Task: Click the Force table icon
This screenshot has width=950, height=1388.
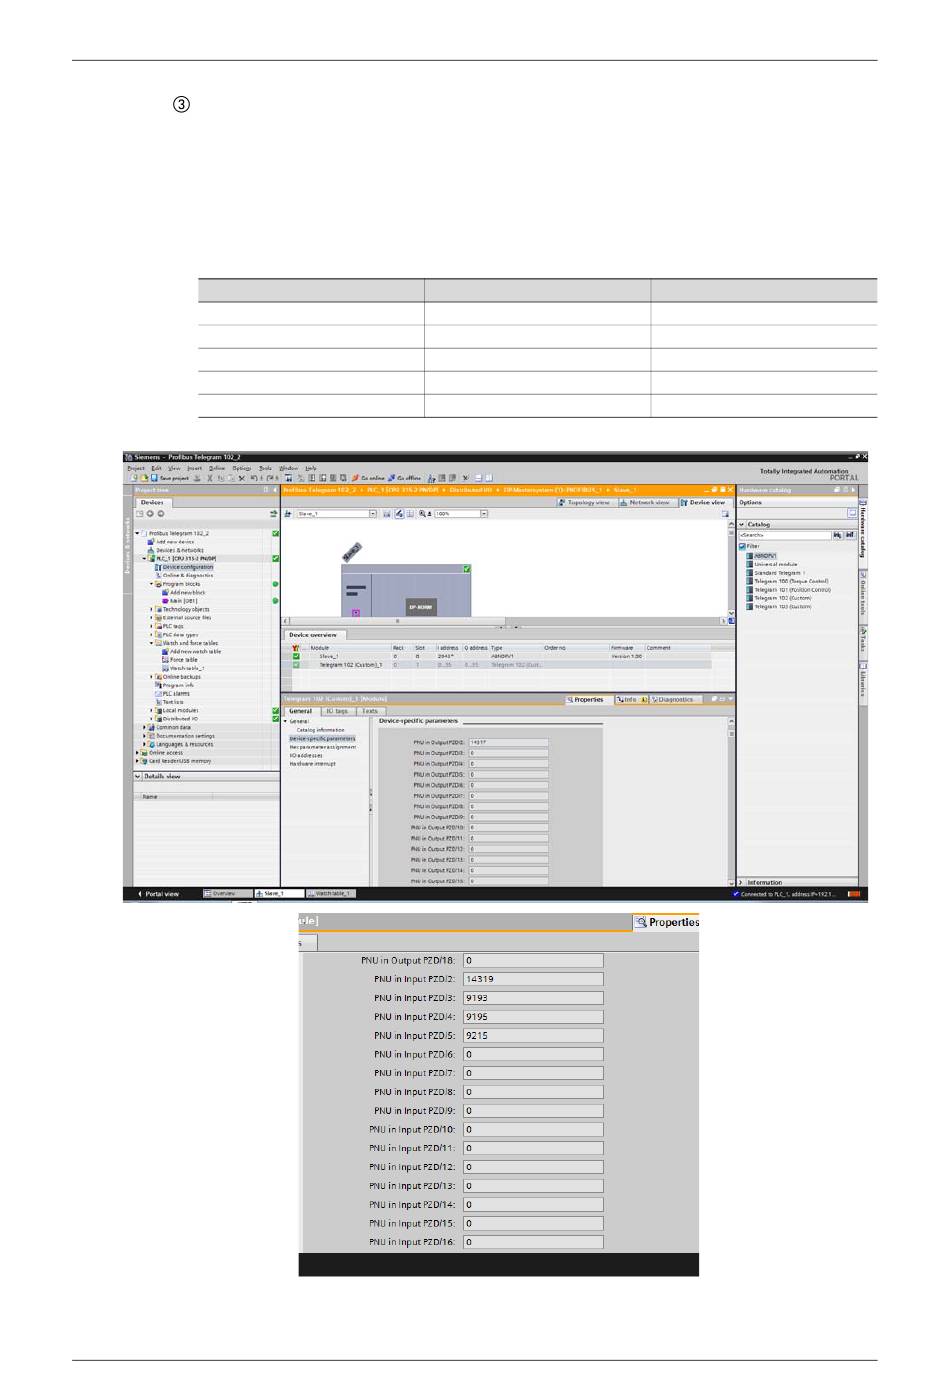Action: pyautogui.click(x=165, y=660)
